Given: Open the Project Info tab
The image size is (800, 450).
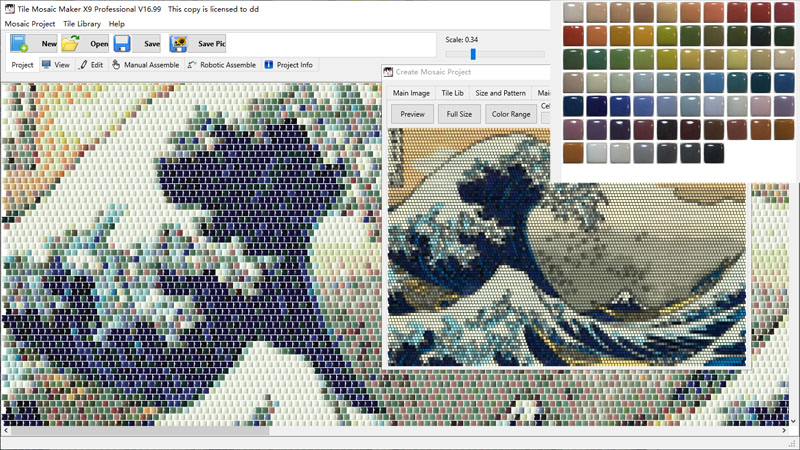Looking at the screenshot, I should pyautogui.click(x=289, y=65).
